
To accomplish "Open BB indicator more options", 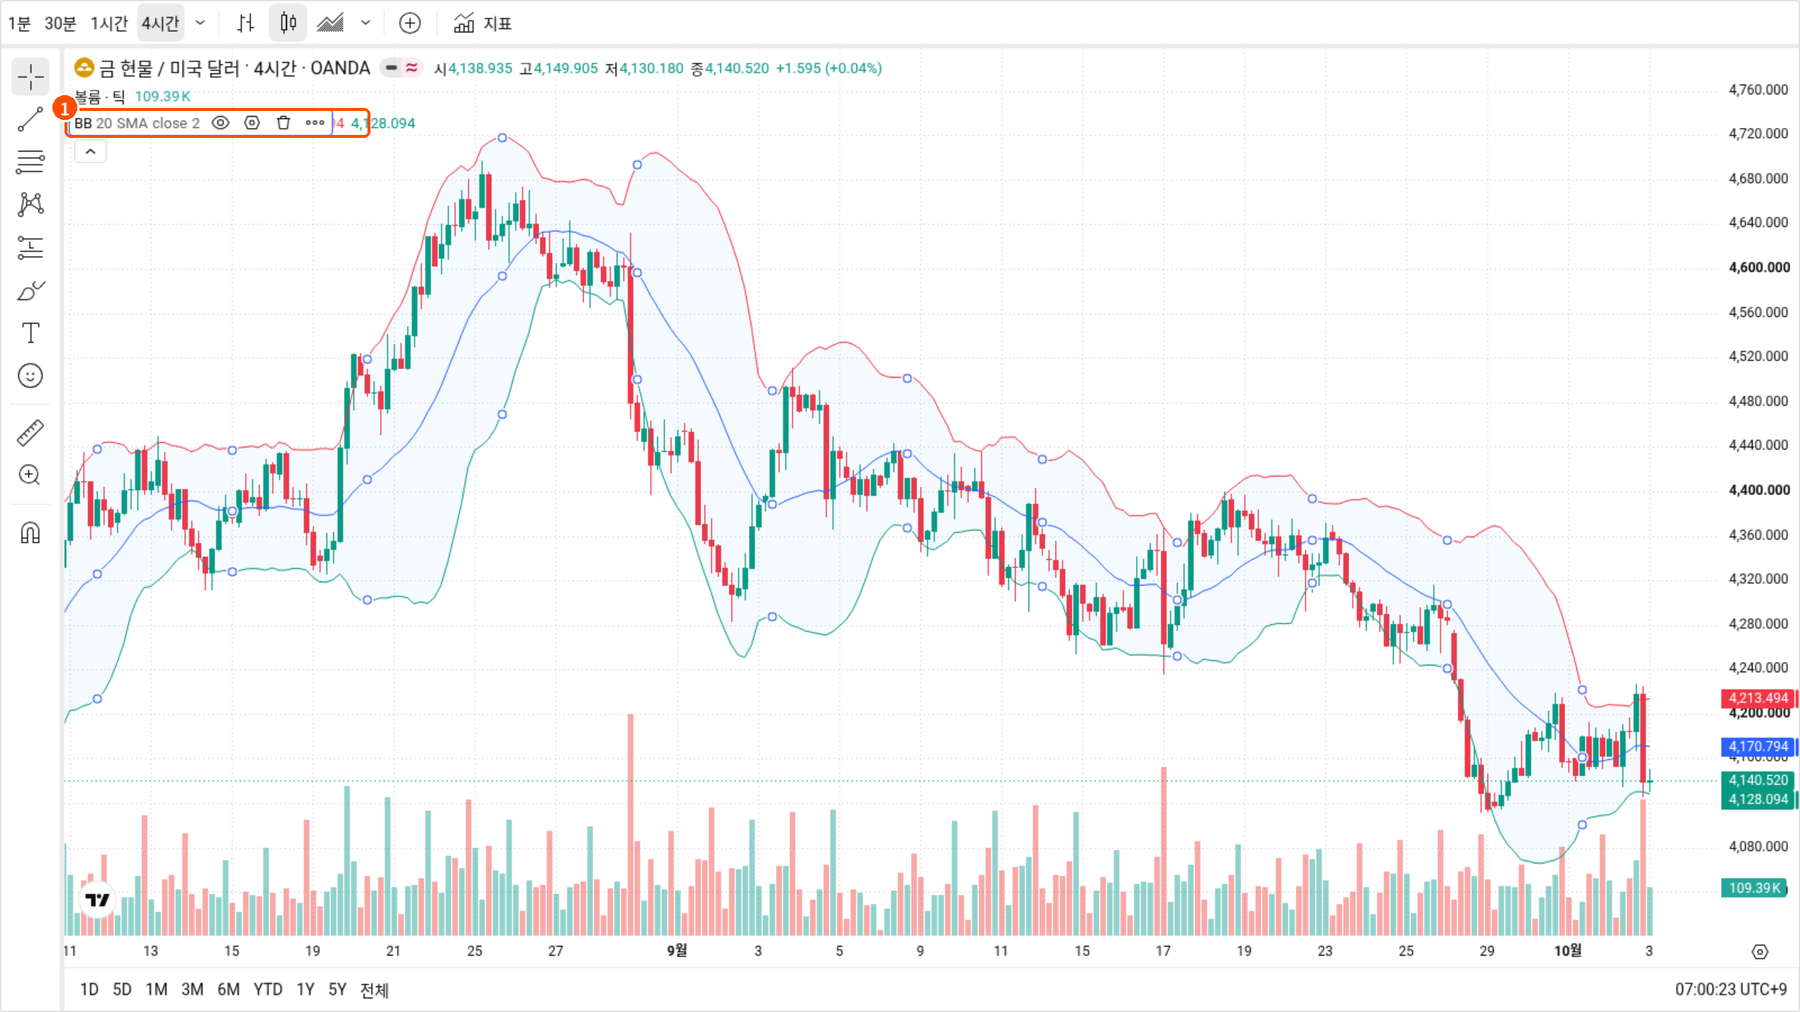I will pyautogui.click(x=315, y=123).
